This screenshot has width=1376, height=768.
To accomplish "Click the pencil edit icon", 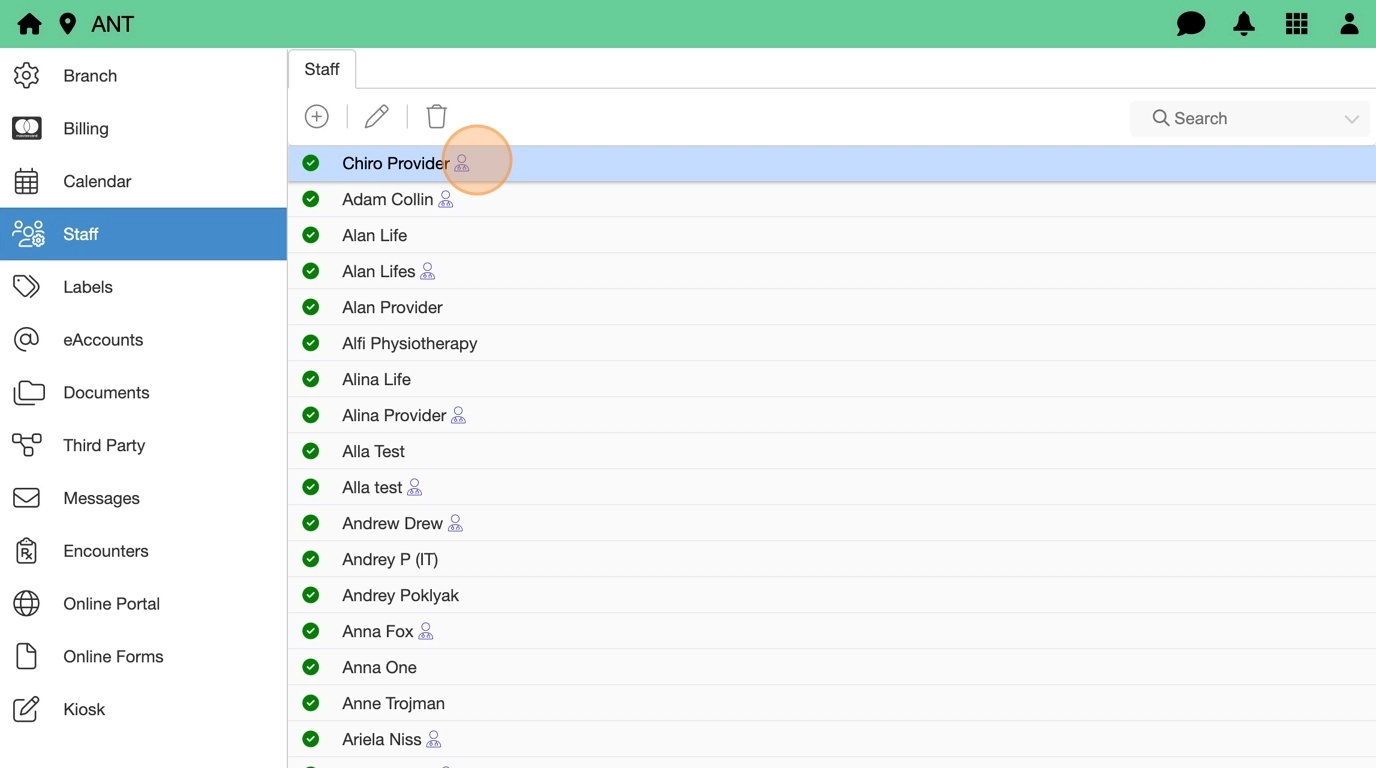I will tap(377, 117).
